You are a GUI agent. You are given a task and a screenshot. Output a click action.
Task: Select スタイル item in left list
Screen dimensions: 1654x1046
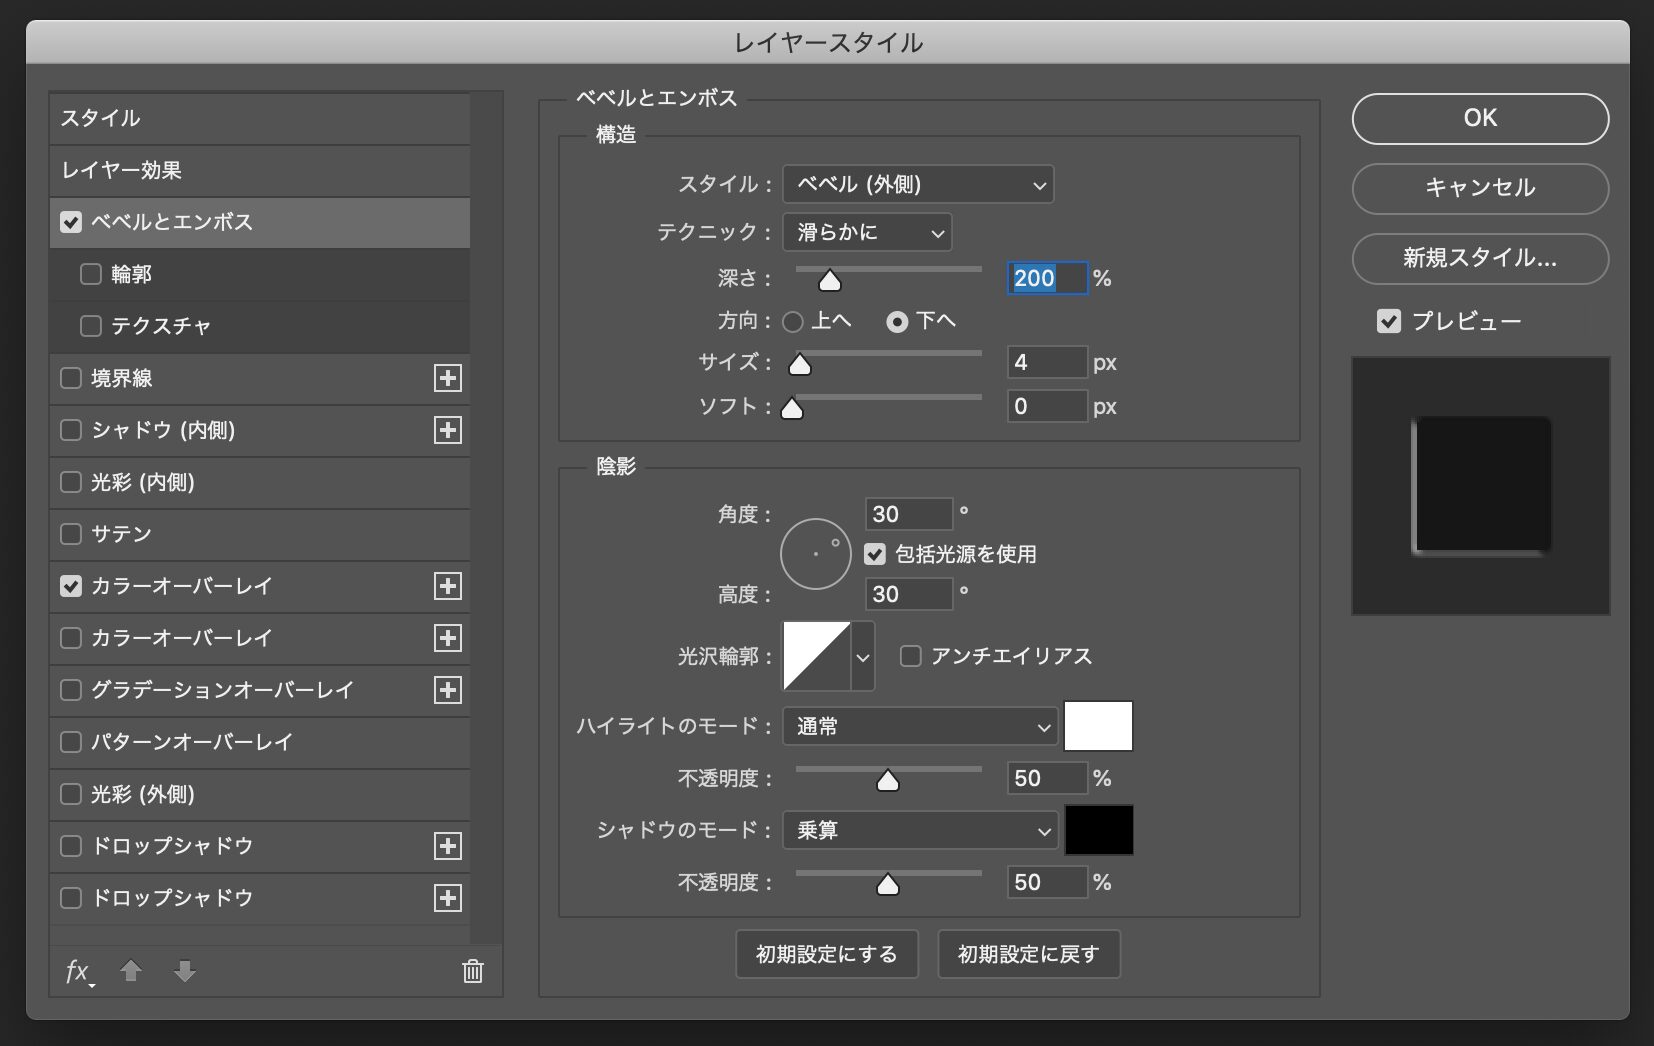260,118
